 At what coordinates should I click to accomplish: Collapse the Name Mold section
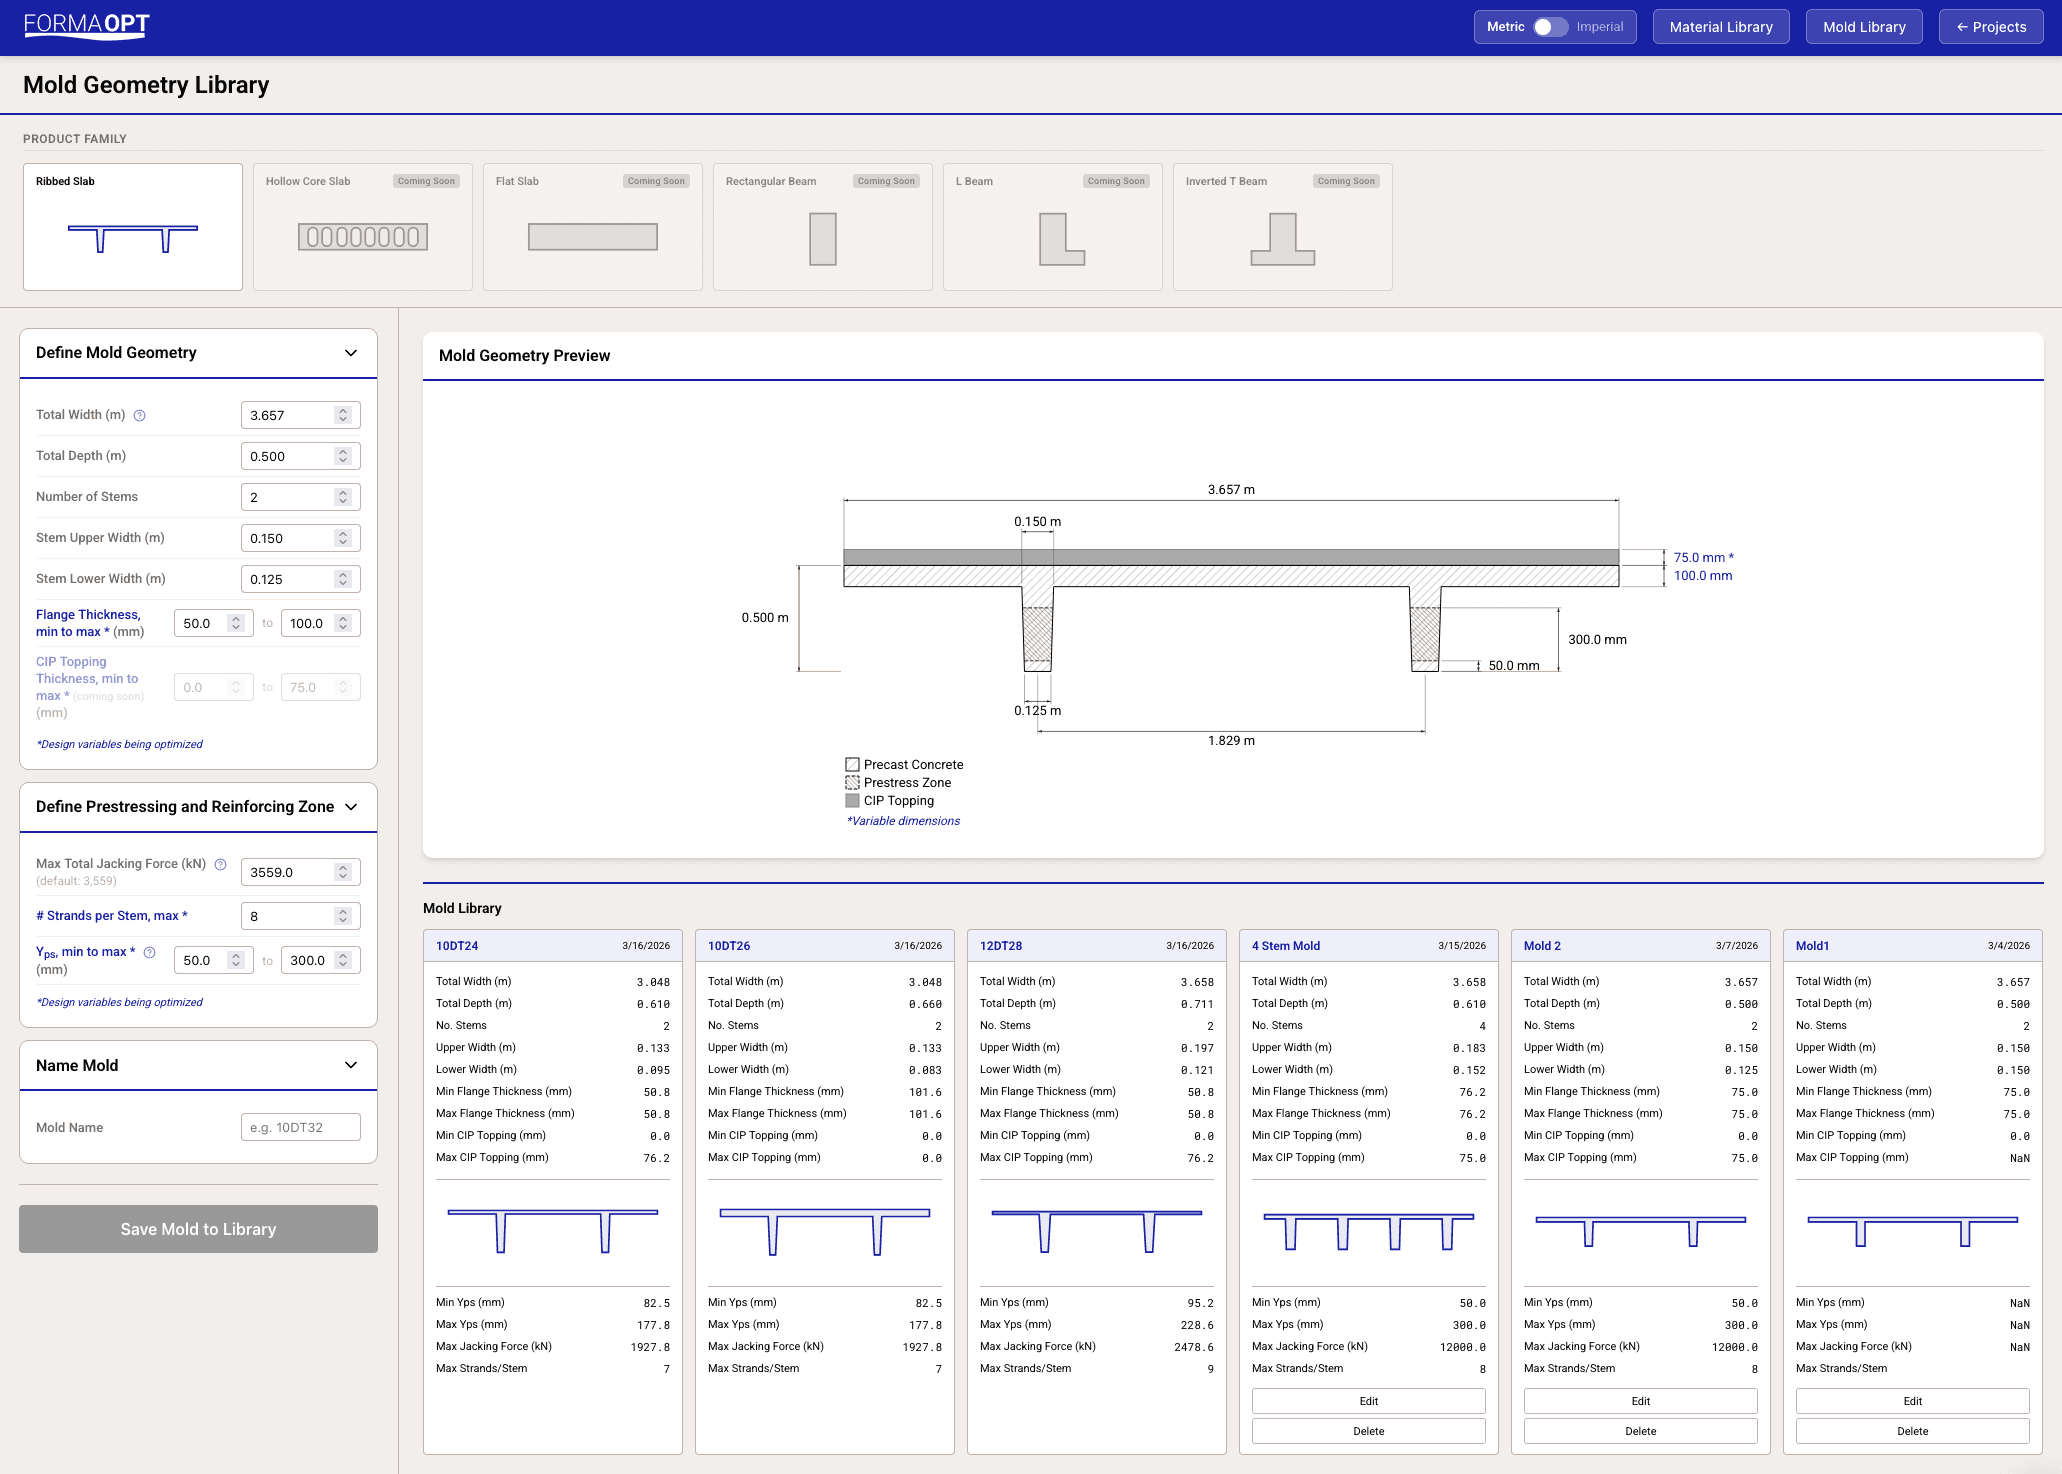point(351,1066)
